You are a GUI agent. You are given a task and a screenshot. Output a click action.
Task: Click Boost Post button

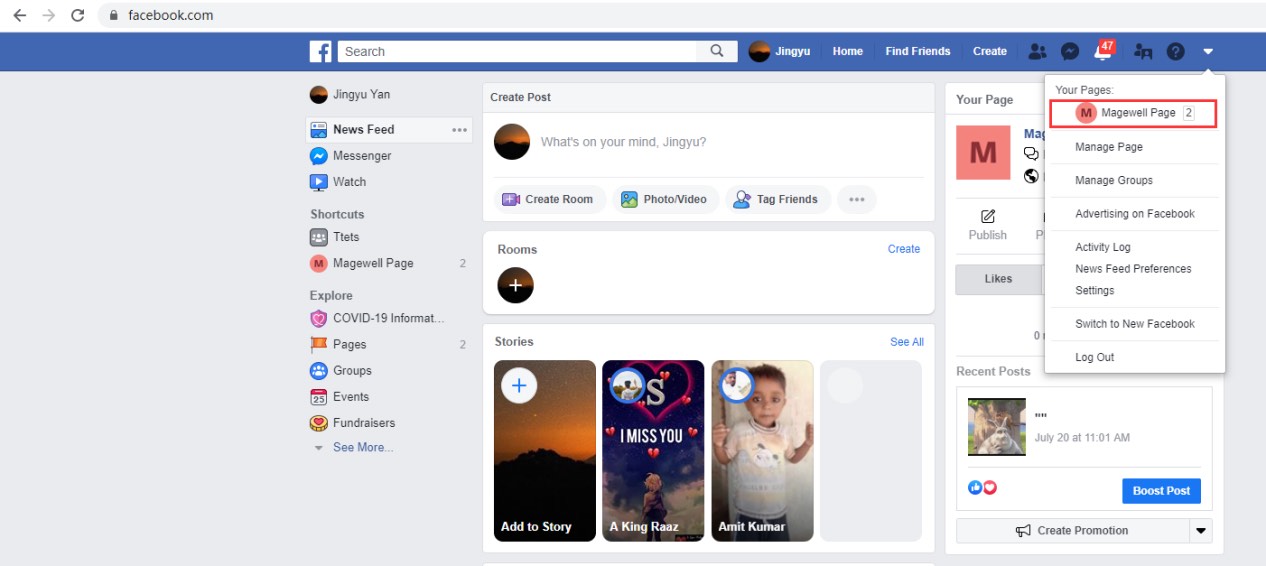pos(1161,491)
